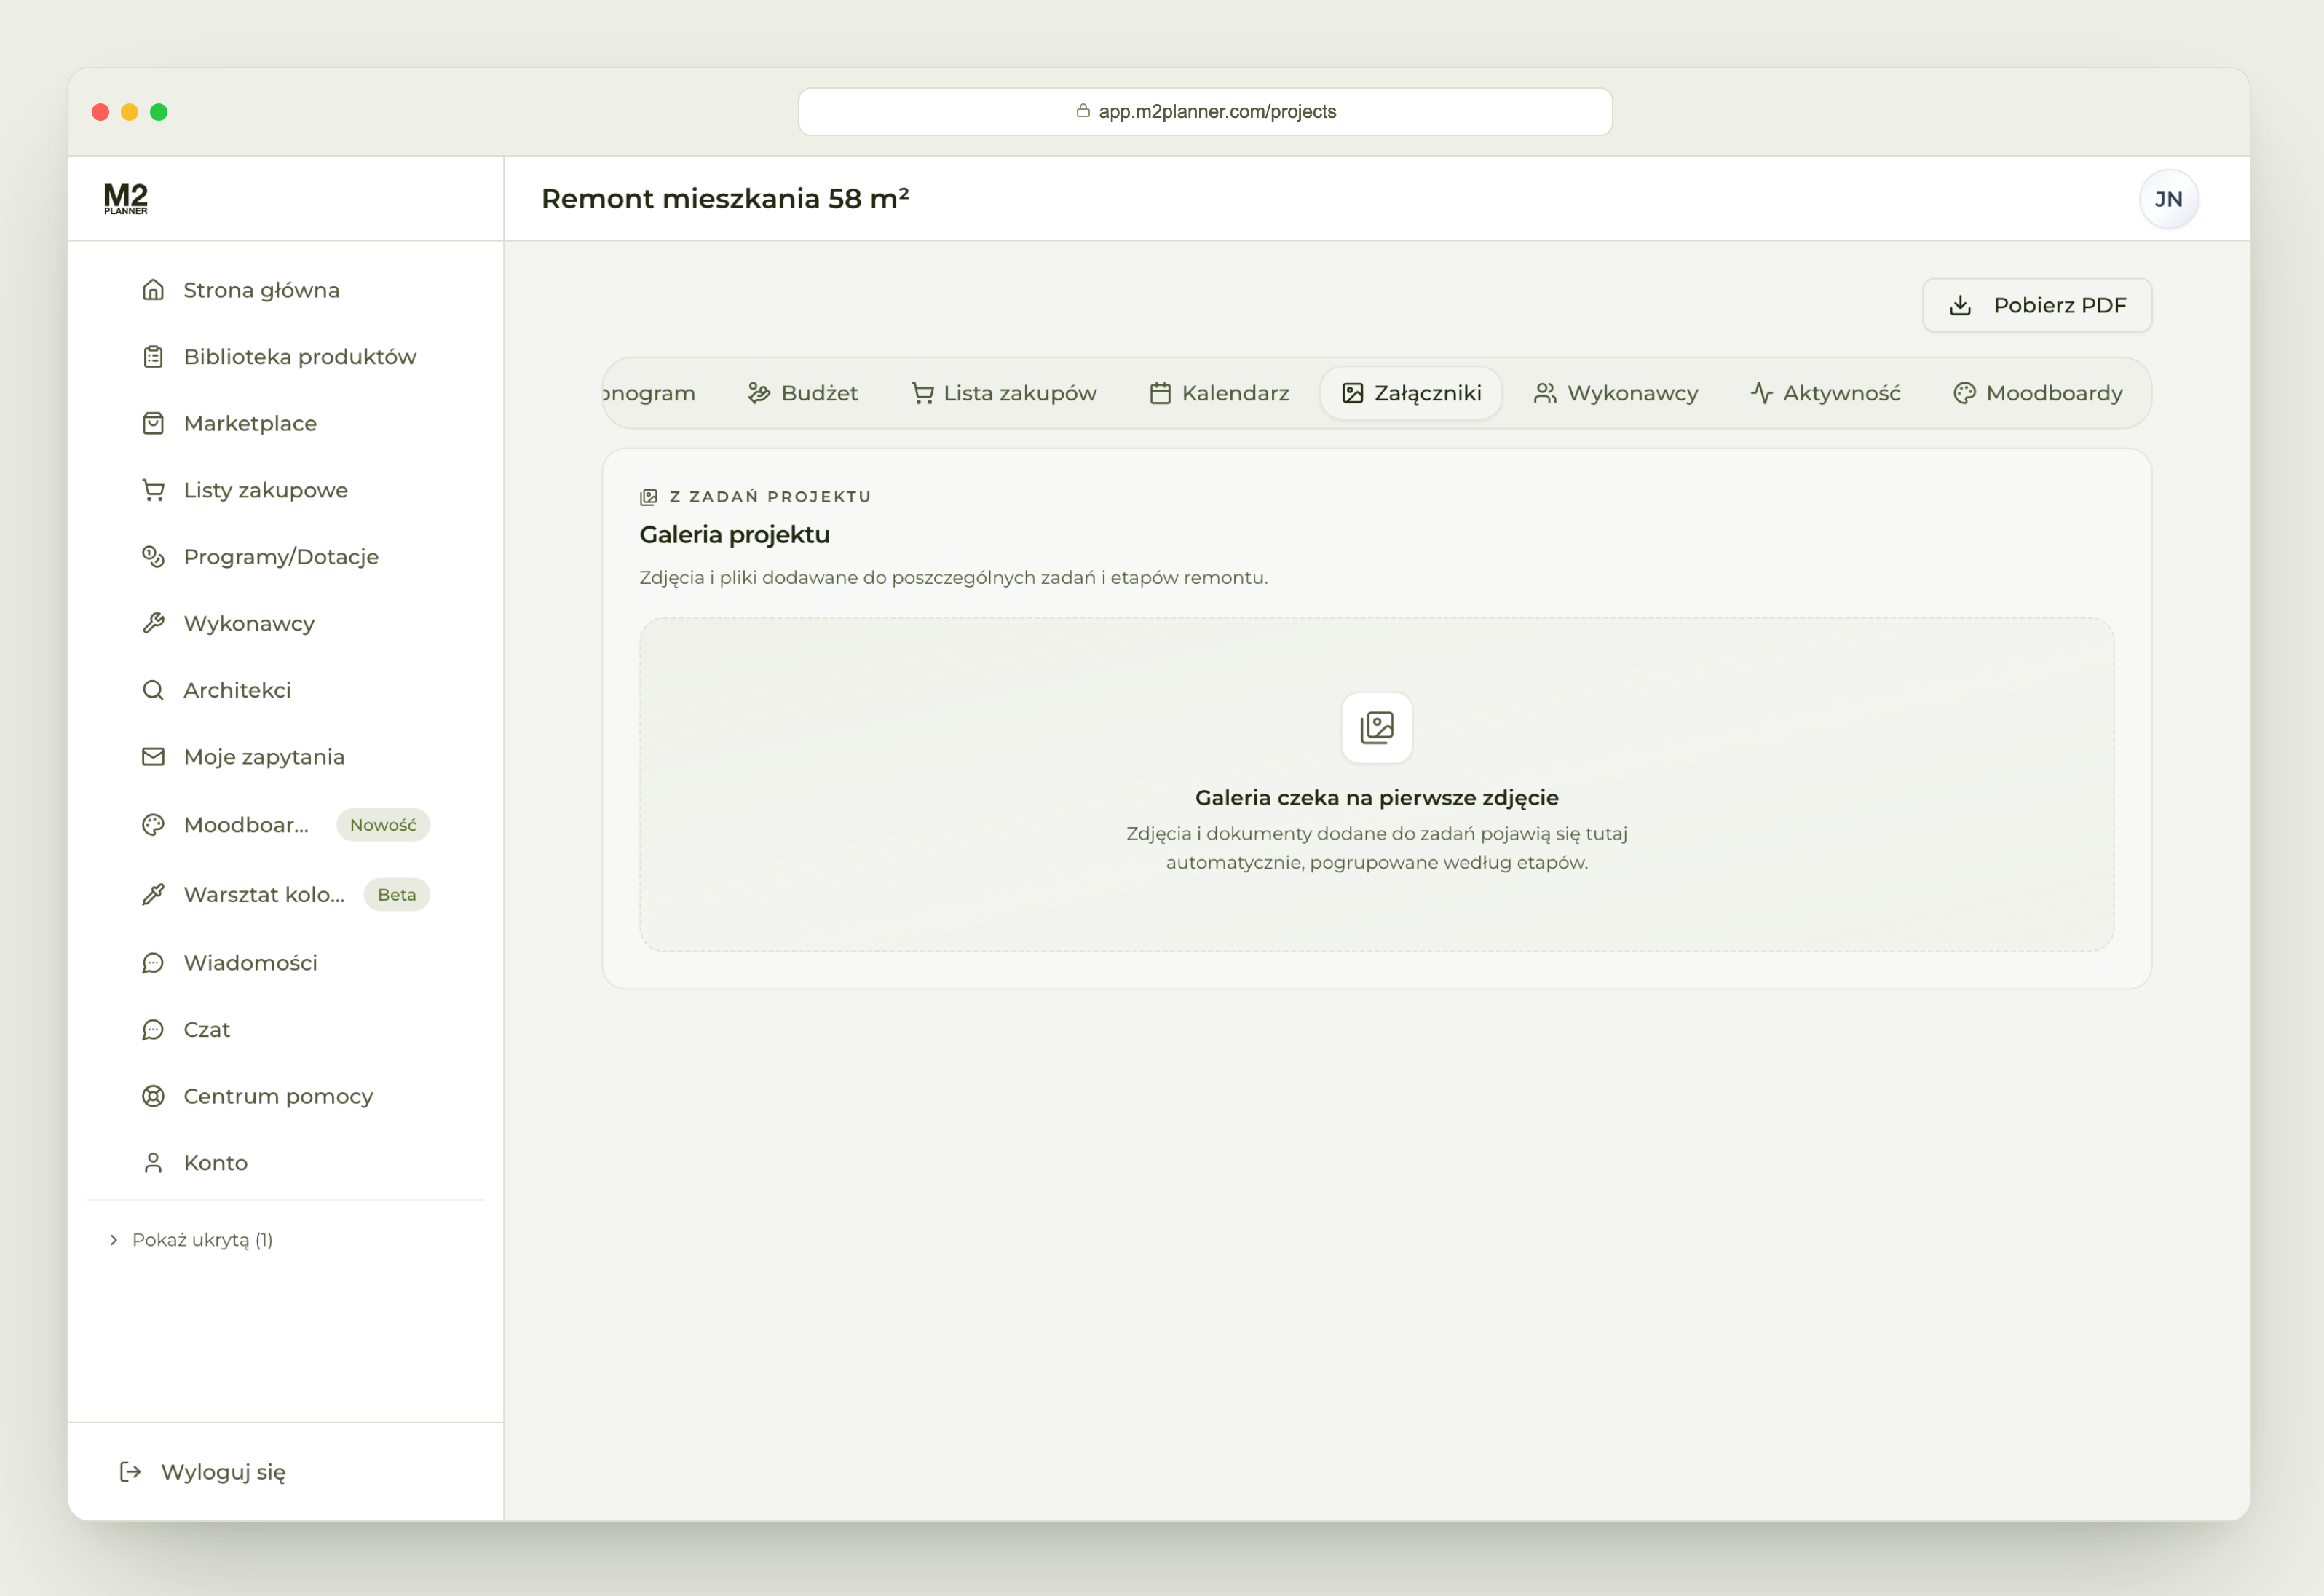Click the yellow minimize window button
Viewport: 2324px width, 1596px height.
[x=129, y=112]
